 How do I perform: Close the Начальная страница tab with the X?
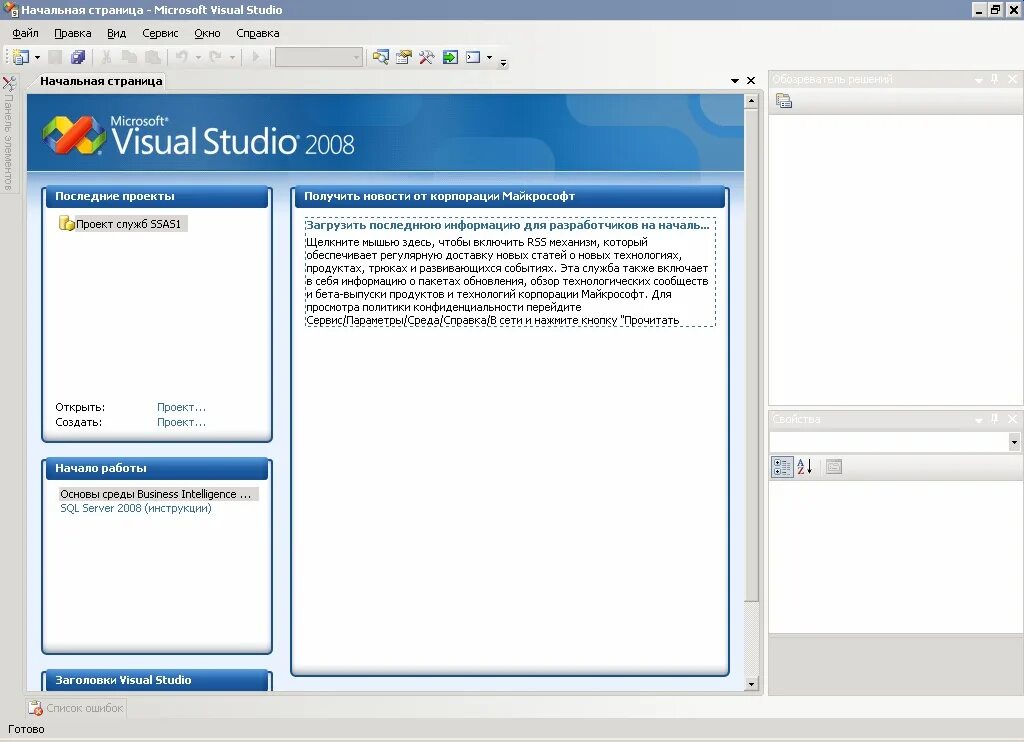pos(751,80)
